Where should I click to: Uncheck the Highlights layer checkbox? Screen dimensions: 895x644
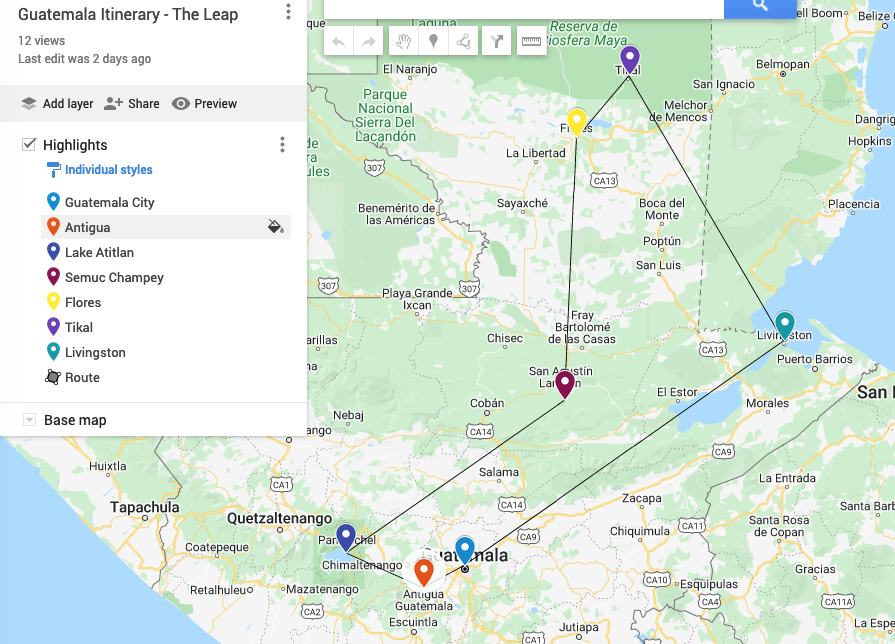pyautogui.click(x=29, y=145)
